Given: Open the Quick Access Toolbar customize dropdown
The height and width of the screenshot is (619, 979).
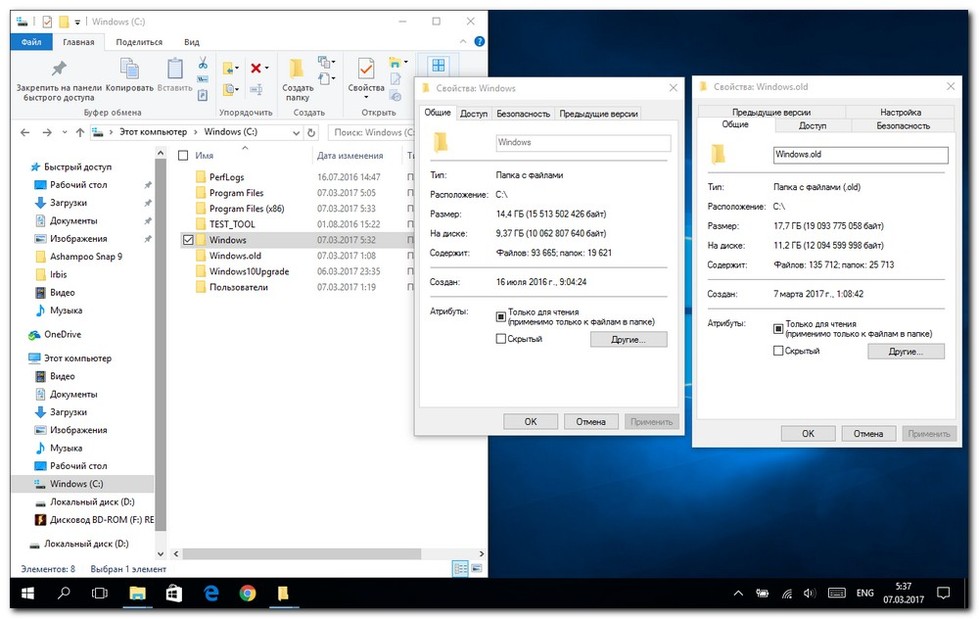Looking at the screenshot, I should coord(77,22).
